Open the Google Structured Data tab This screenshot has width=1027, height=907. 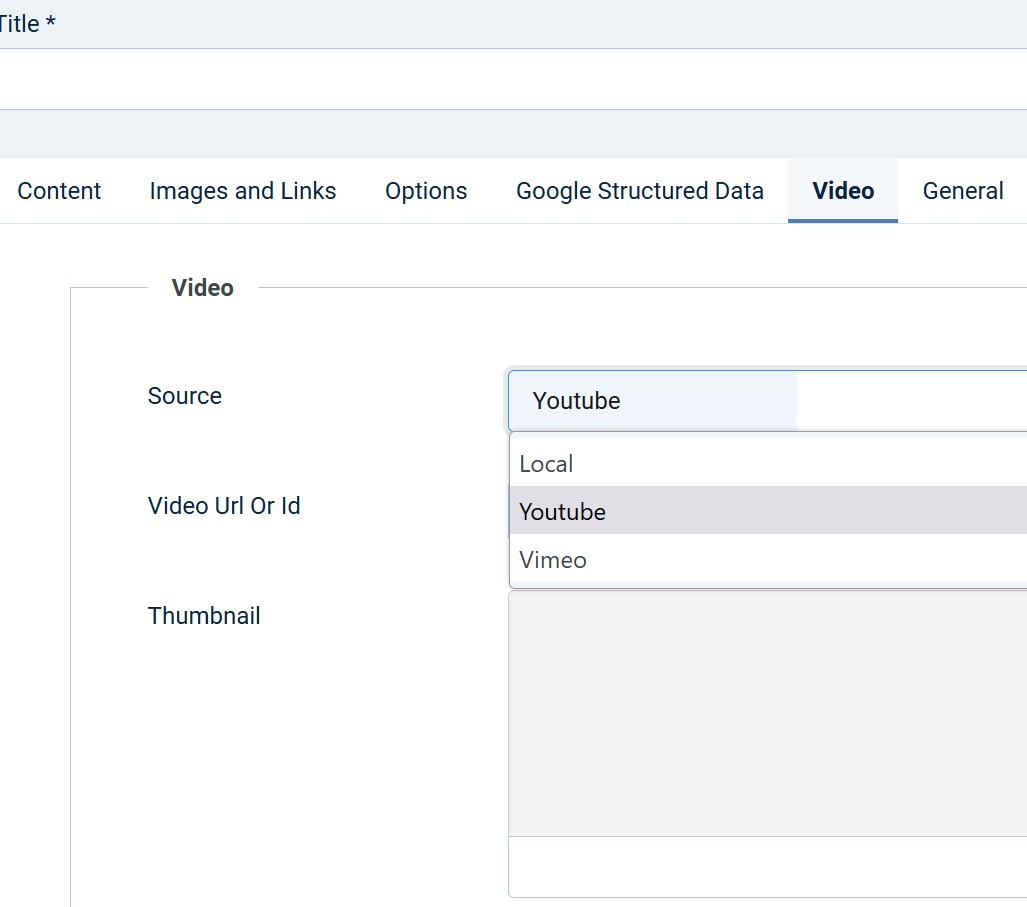[x=640, y=191]
